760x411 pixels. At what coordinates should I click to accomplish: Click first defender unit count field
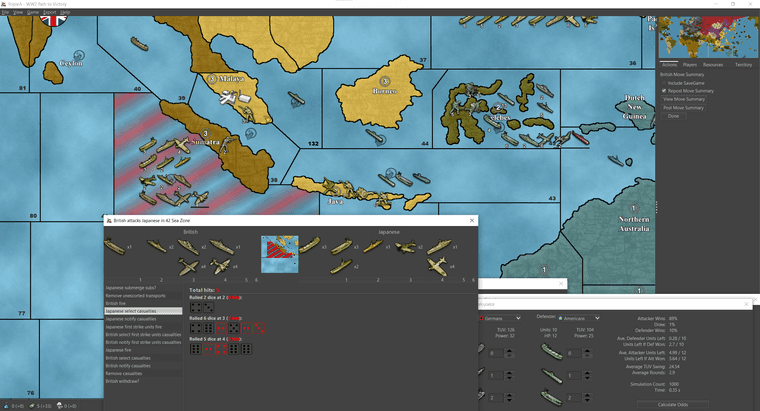click(x=575, y=353)
